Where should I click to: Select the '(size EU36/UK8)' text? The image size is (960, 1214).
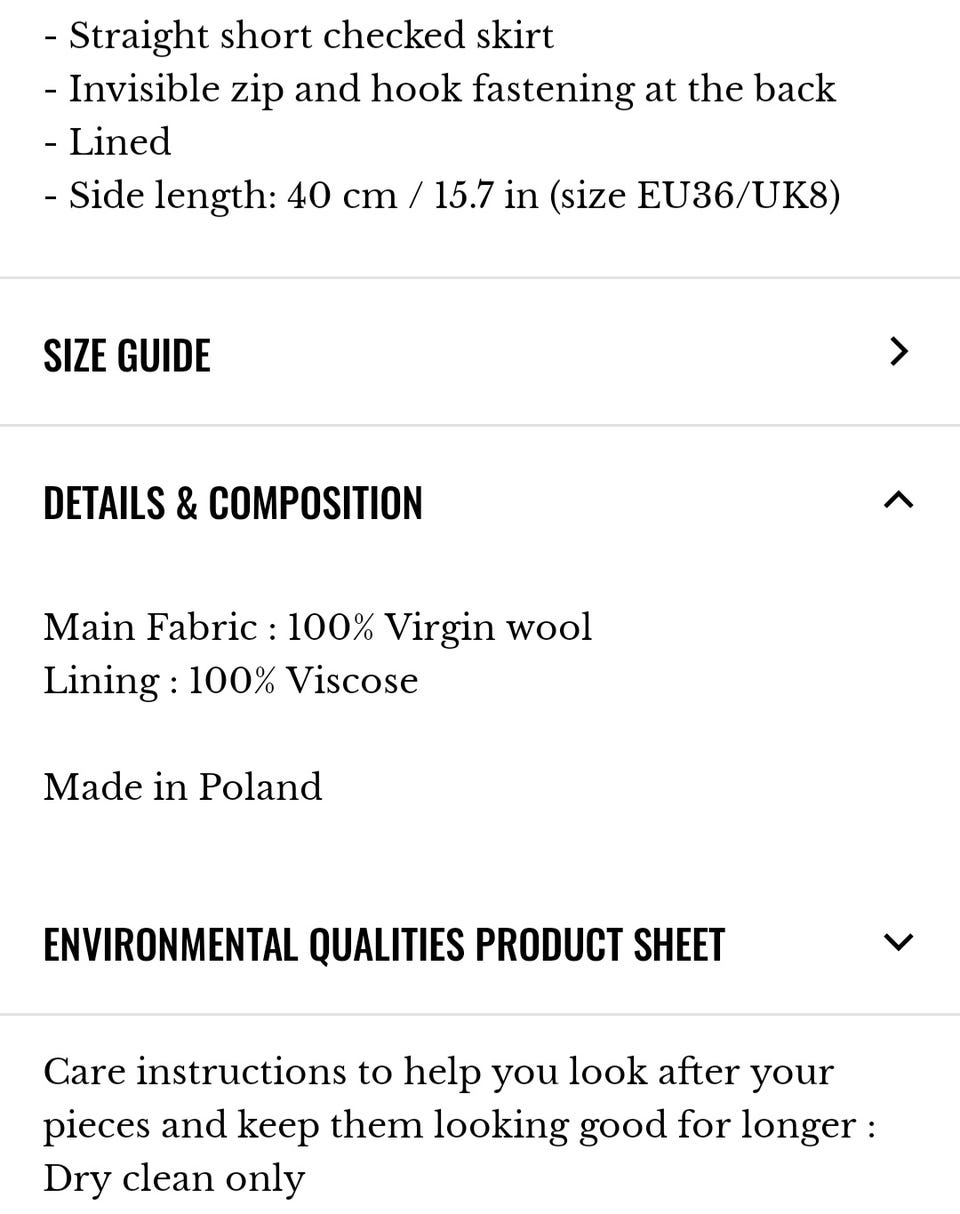click(694, 195)
